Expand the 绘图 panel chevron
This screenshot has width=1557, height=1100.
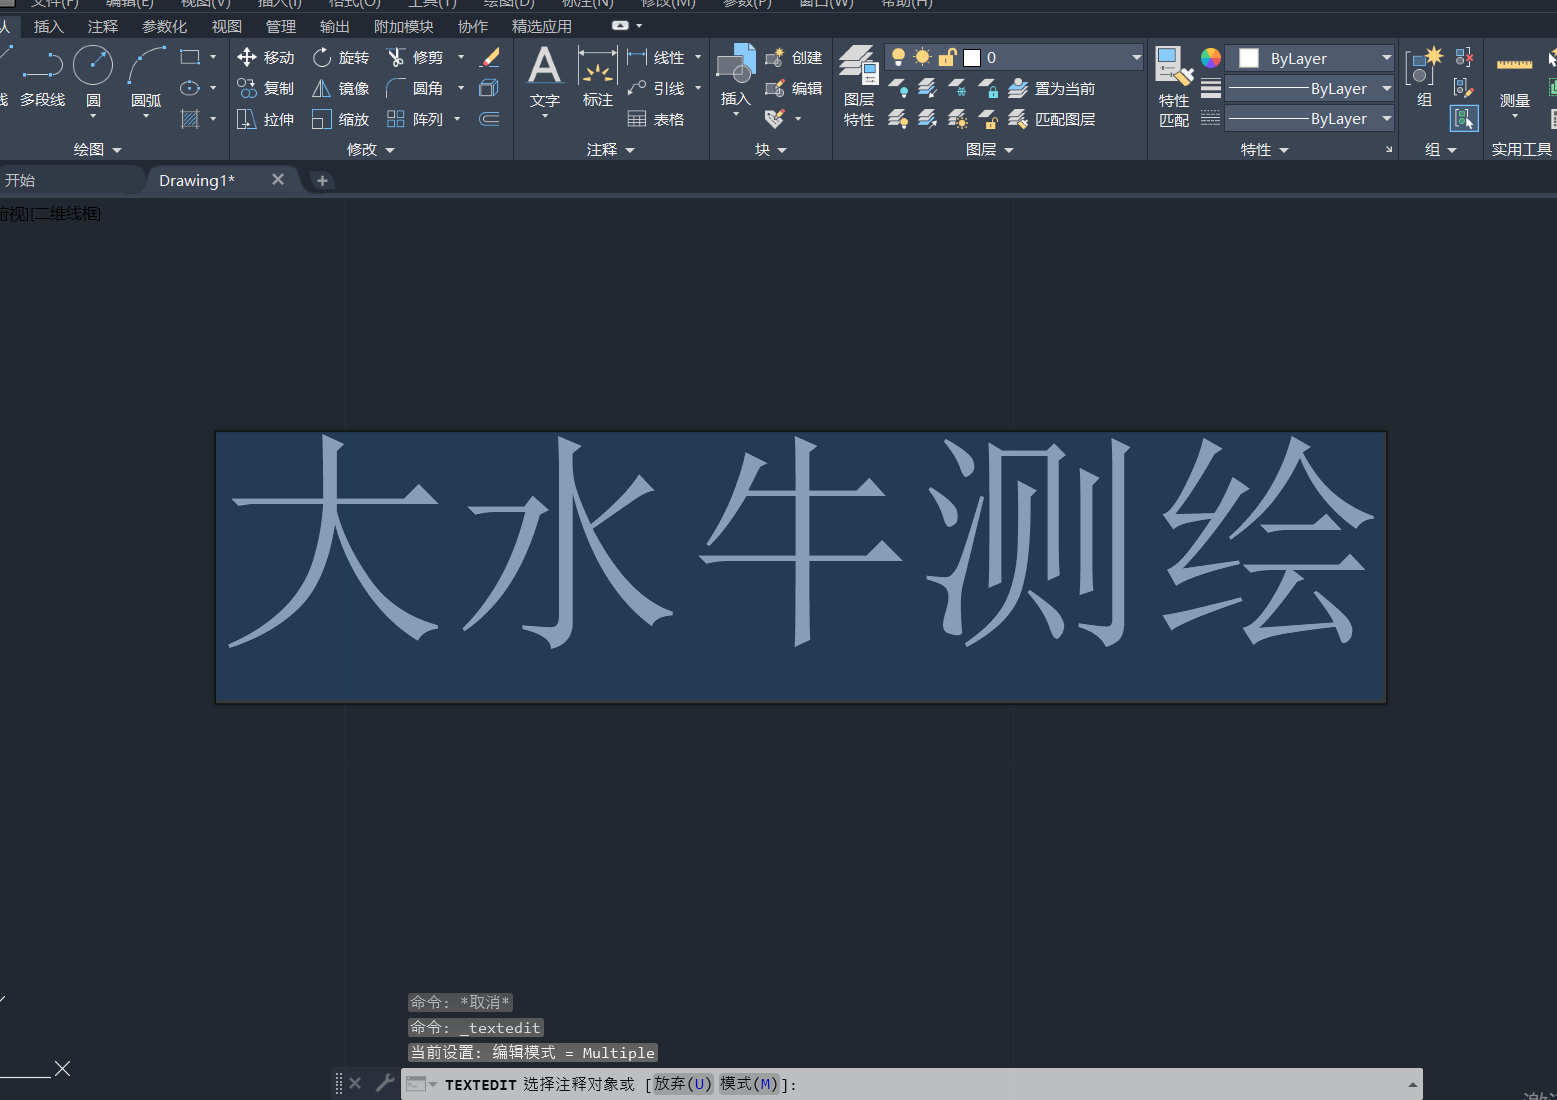(116, 149)
